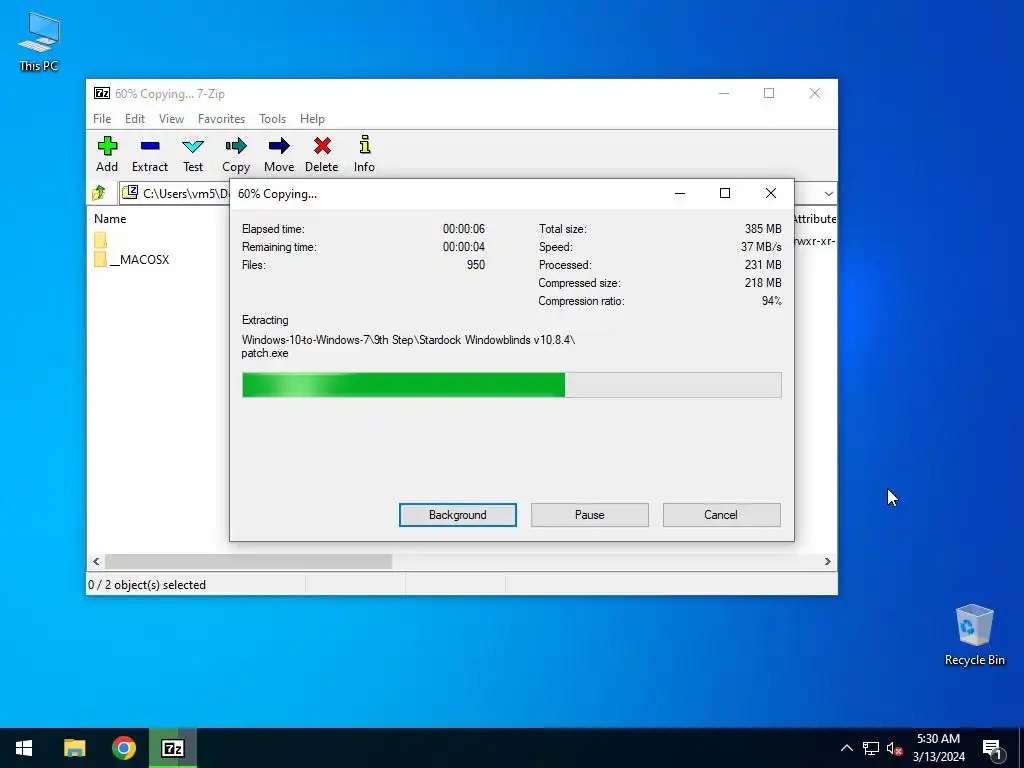1024x768 pixels.
Task: Click the 7-Zip taskbar icon
Action: click(x=172, y=748)
